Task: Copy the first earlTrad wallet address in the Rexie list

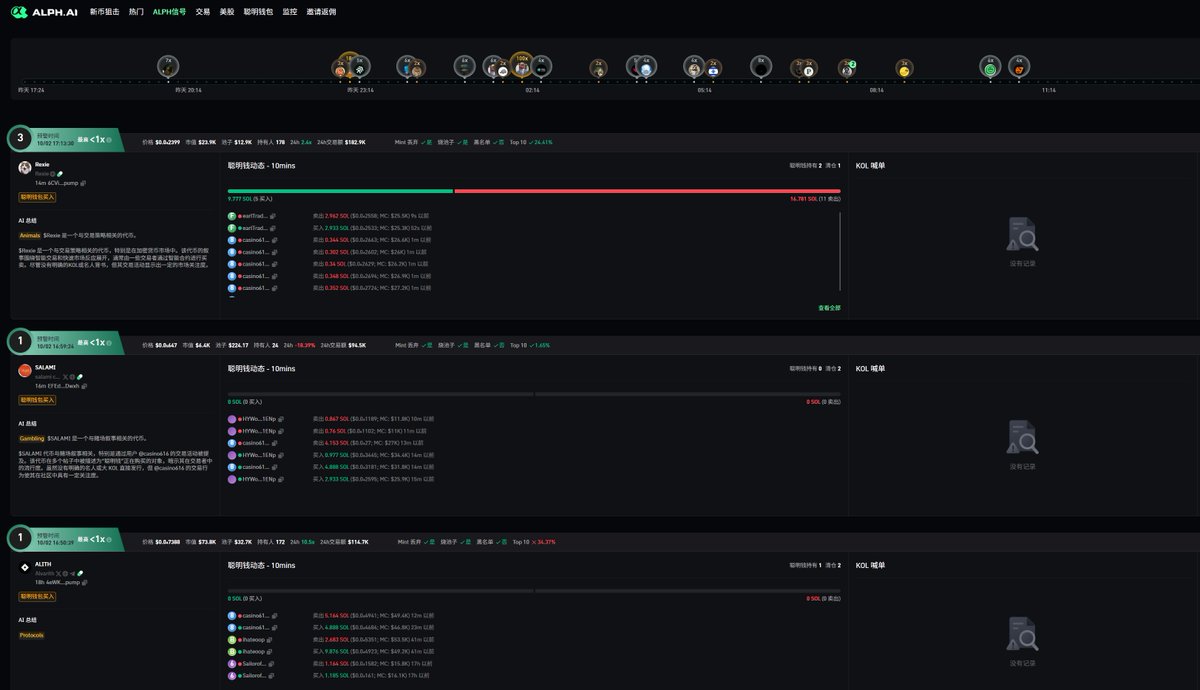Action: tap(273, 216)
